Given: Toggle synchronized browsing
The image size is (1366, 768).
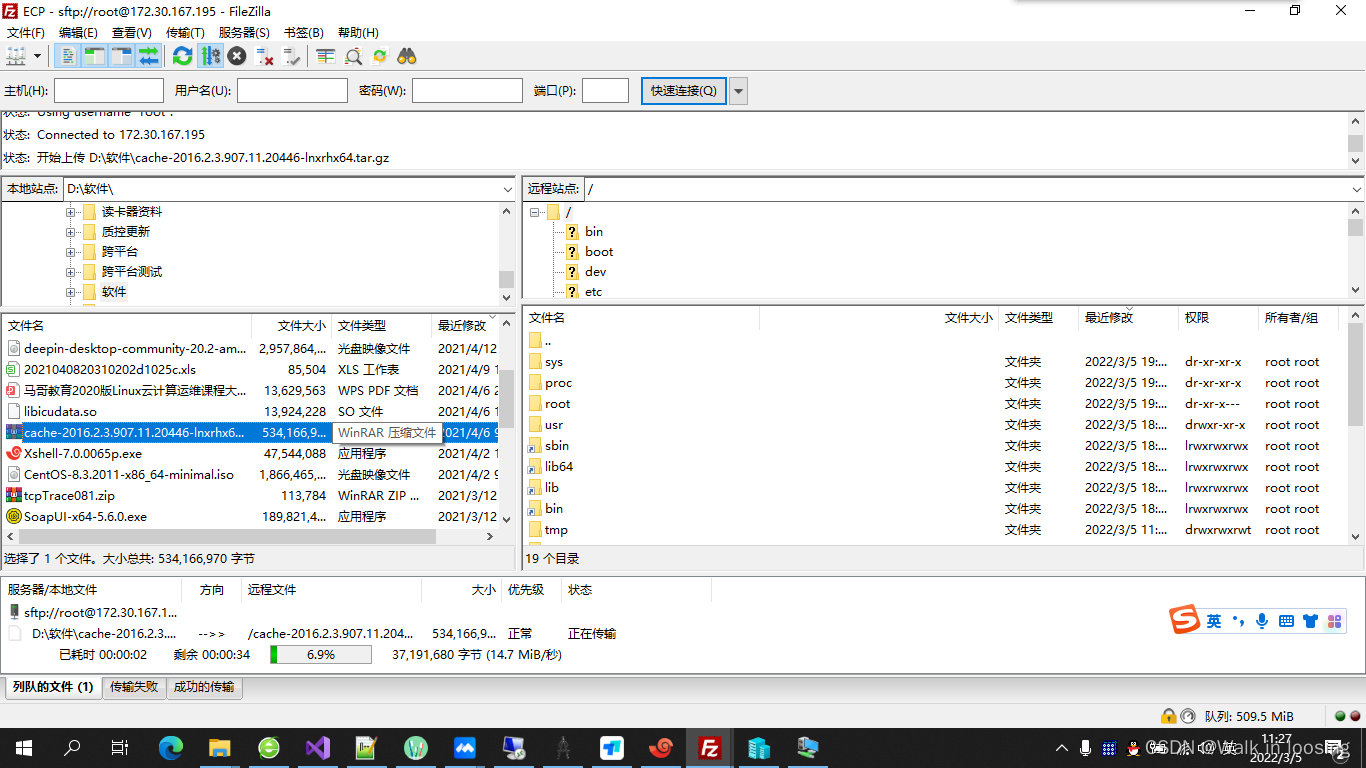Looking at the screenshot, I should (x=380, y=56).
